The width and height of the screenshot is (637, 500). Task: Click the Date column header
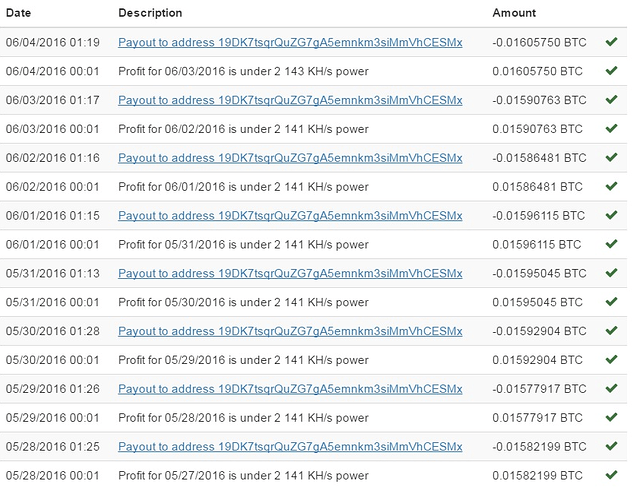(x=19, y=13)
